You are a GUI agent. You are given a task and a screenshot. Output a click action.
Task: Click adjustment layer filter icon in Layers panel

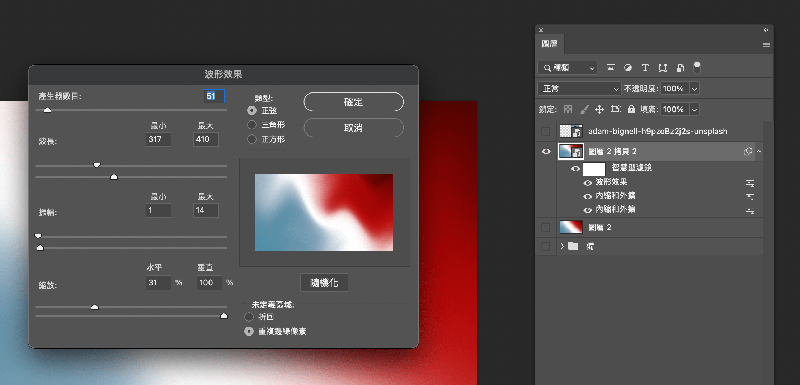point(628,67)
